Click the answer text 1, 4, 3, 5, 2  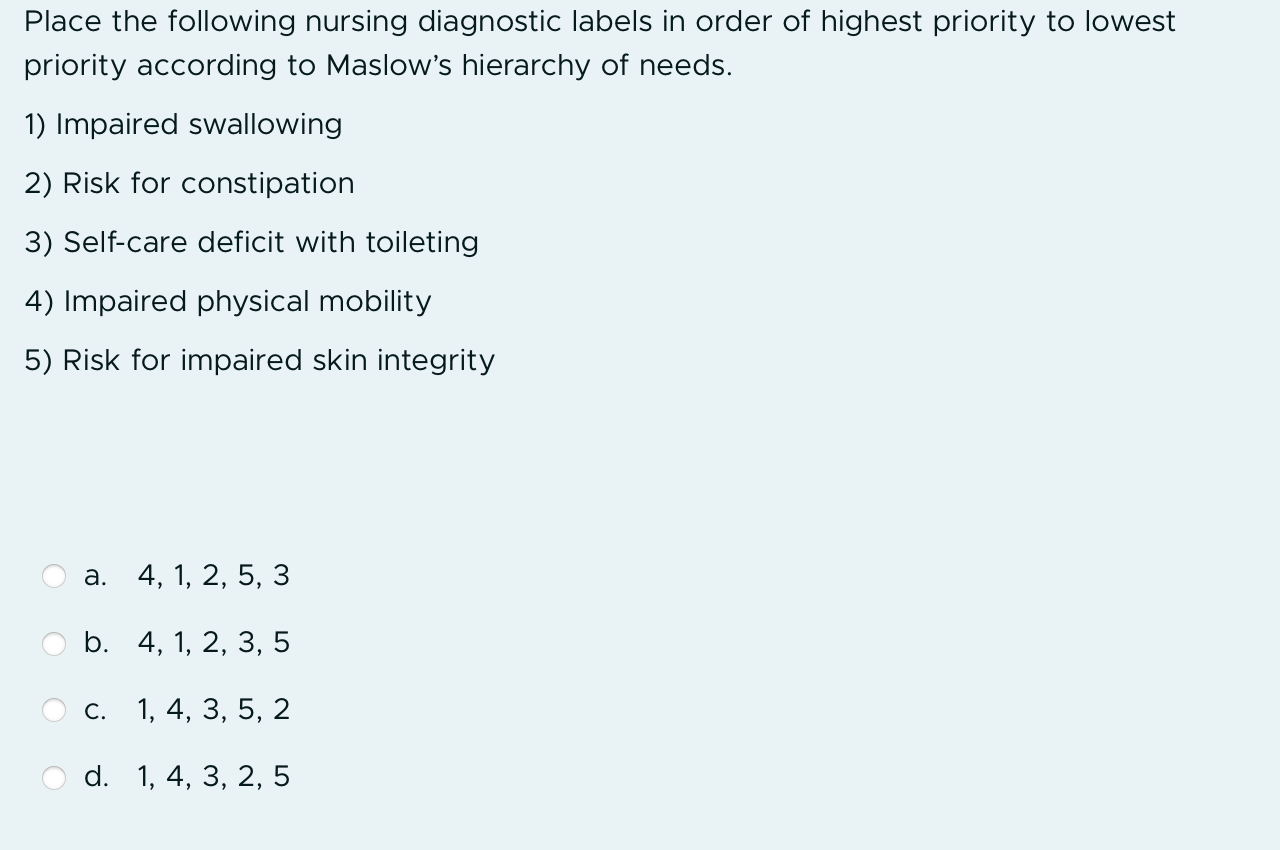pos(213,710)
